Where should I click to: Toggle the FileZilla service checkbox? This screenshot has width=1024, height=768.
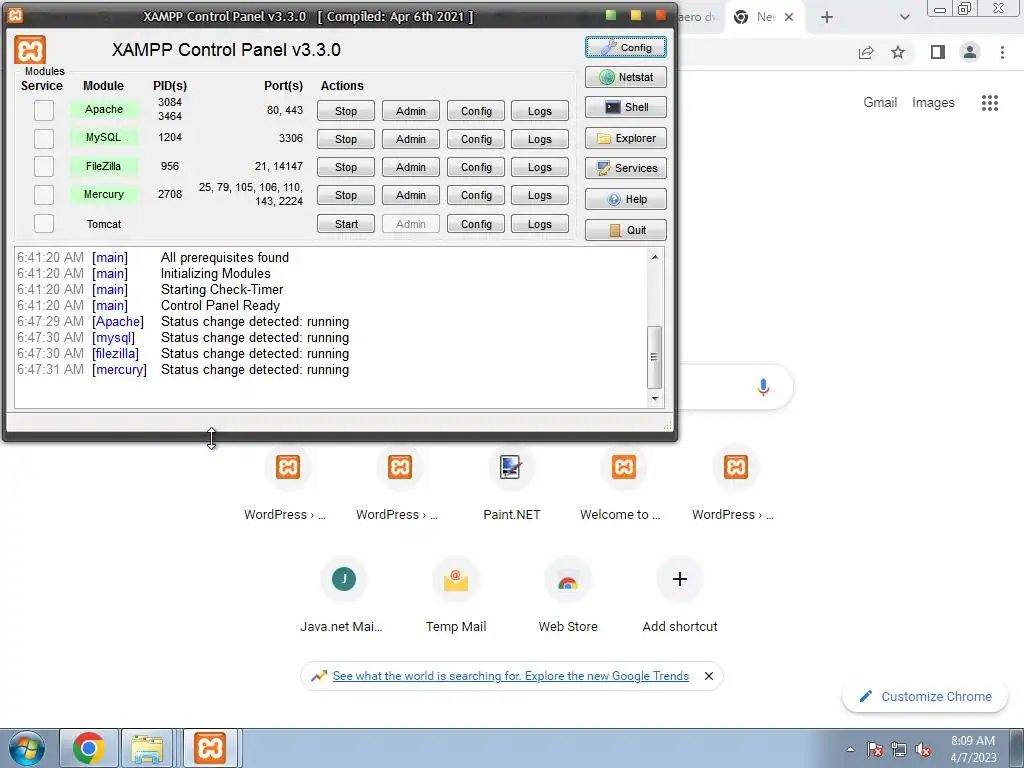(x=44, y=166)
